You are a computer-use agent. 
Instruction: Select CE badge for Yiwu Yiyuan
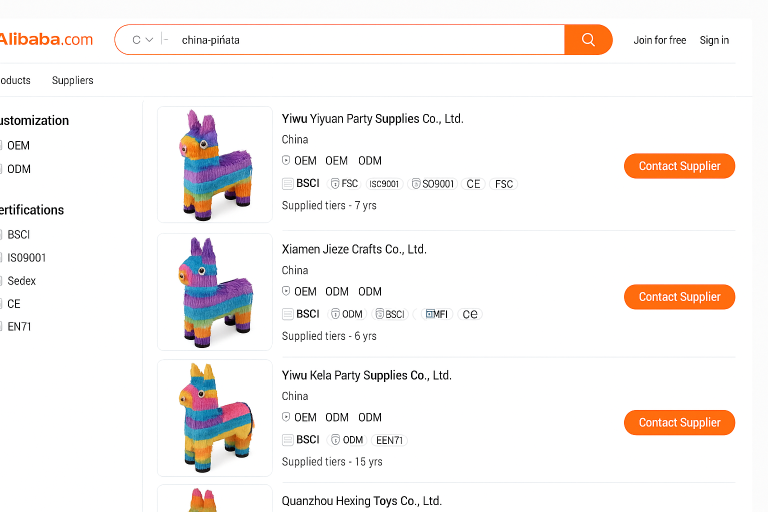pyautogui.click(x=473, y=184)
